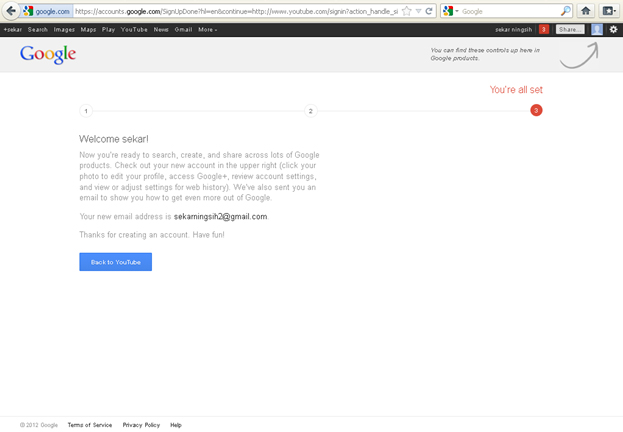The height and width of the screenshot is (432, 623).
Task: Open the Privacy Policy link
Action: [x=141, y=425]
